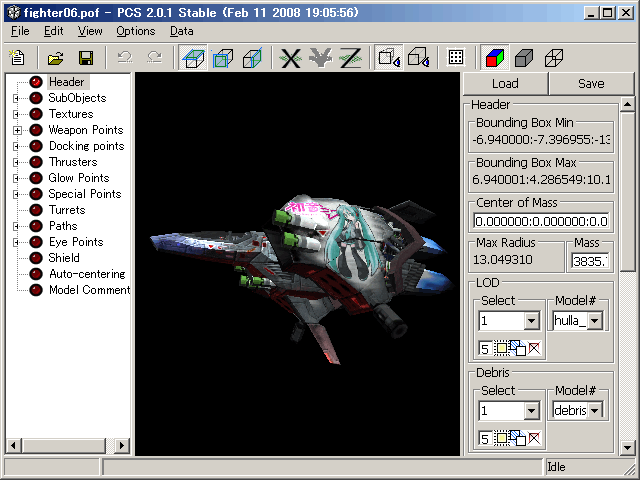The width and height of the screenshot is (640, 480).
Task: Click the red orb icon beside SubObjects
Action: pyautogui.click(x=36, y=98)
